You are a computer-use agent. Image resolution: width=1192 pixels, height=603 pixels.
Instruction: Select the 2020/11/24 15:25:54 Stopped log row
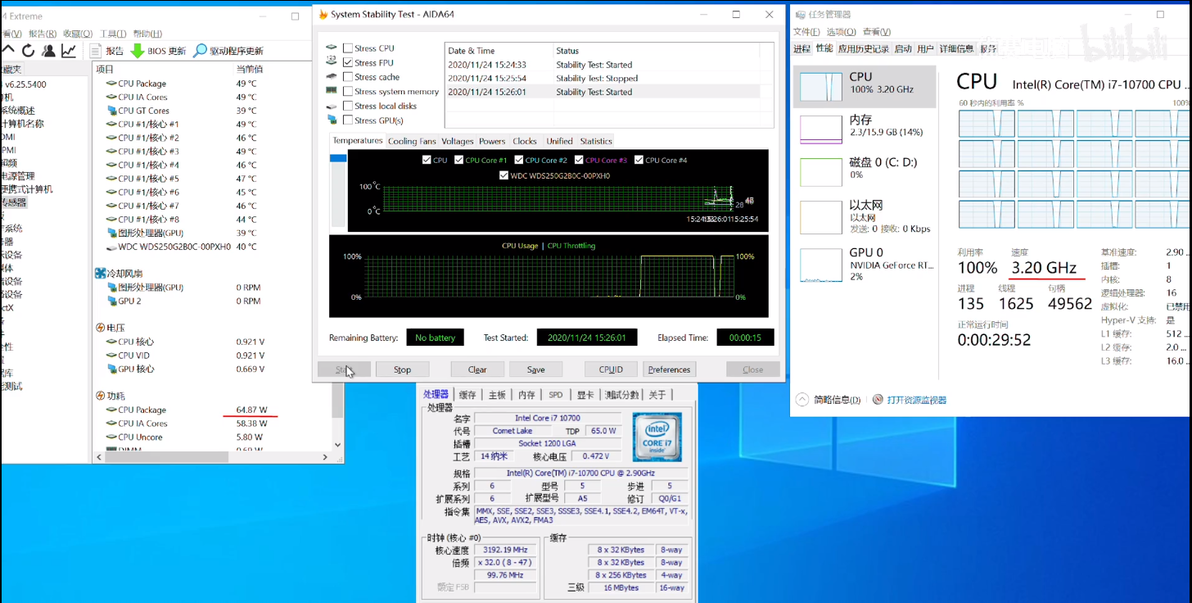point(601,78)
